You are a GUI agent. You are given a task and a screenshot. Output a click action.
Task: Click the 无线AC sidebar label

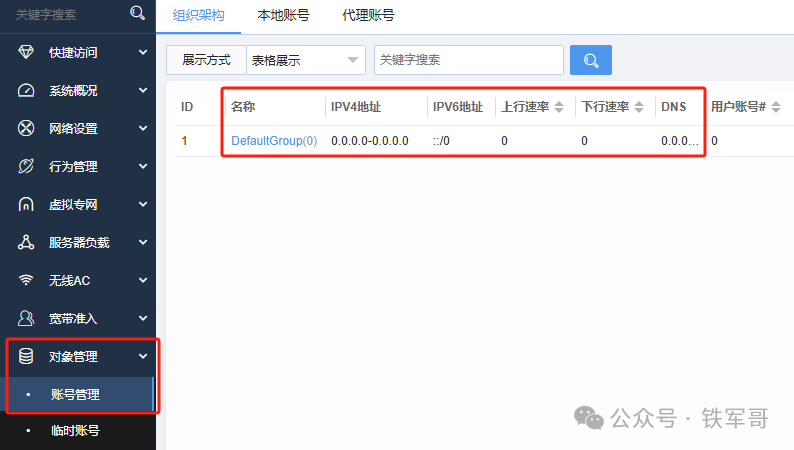coord(69,280)
